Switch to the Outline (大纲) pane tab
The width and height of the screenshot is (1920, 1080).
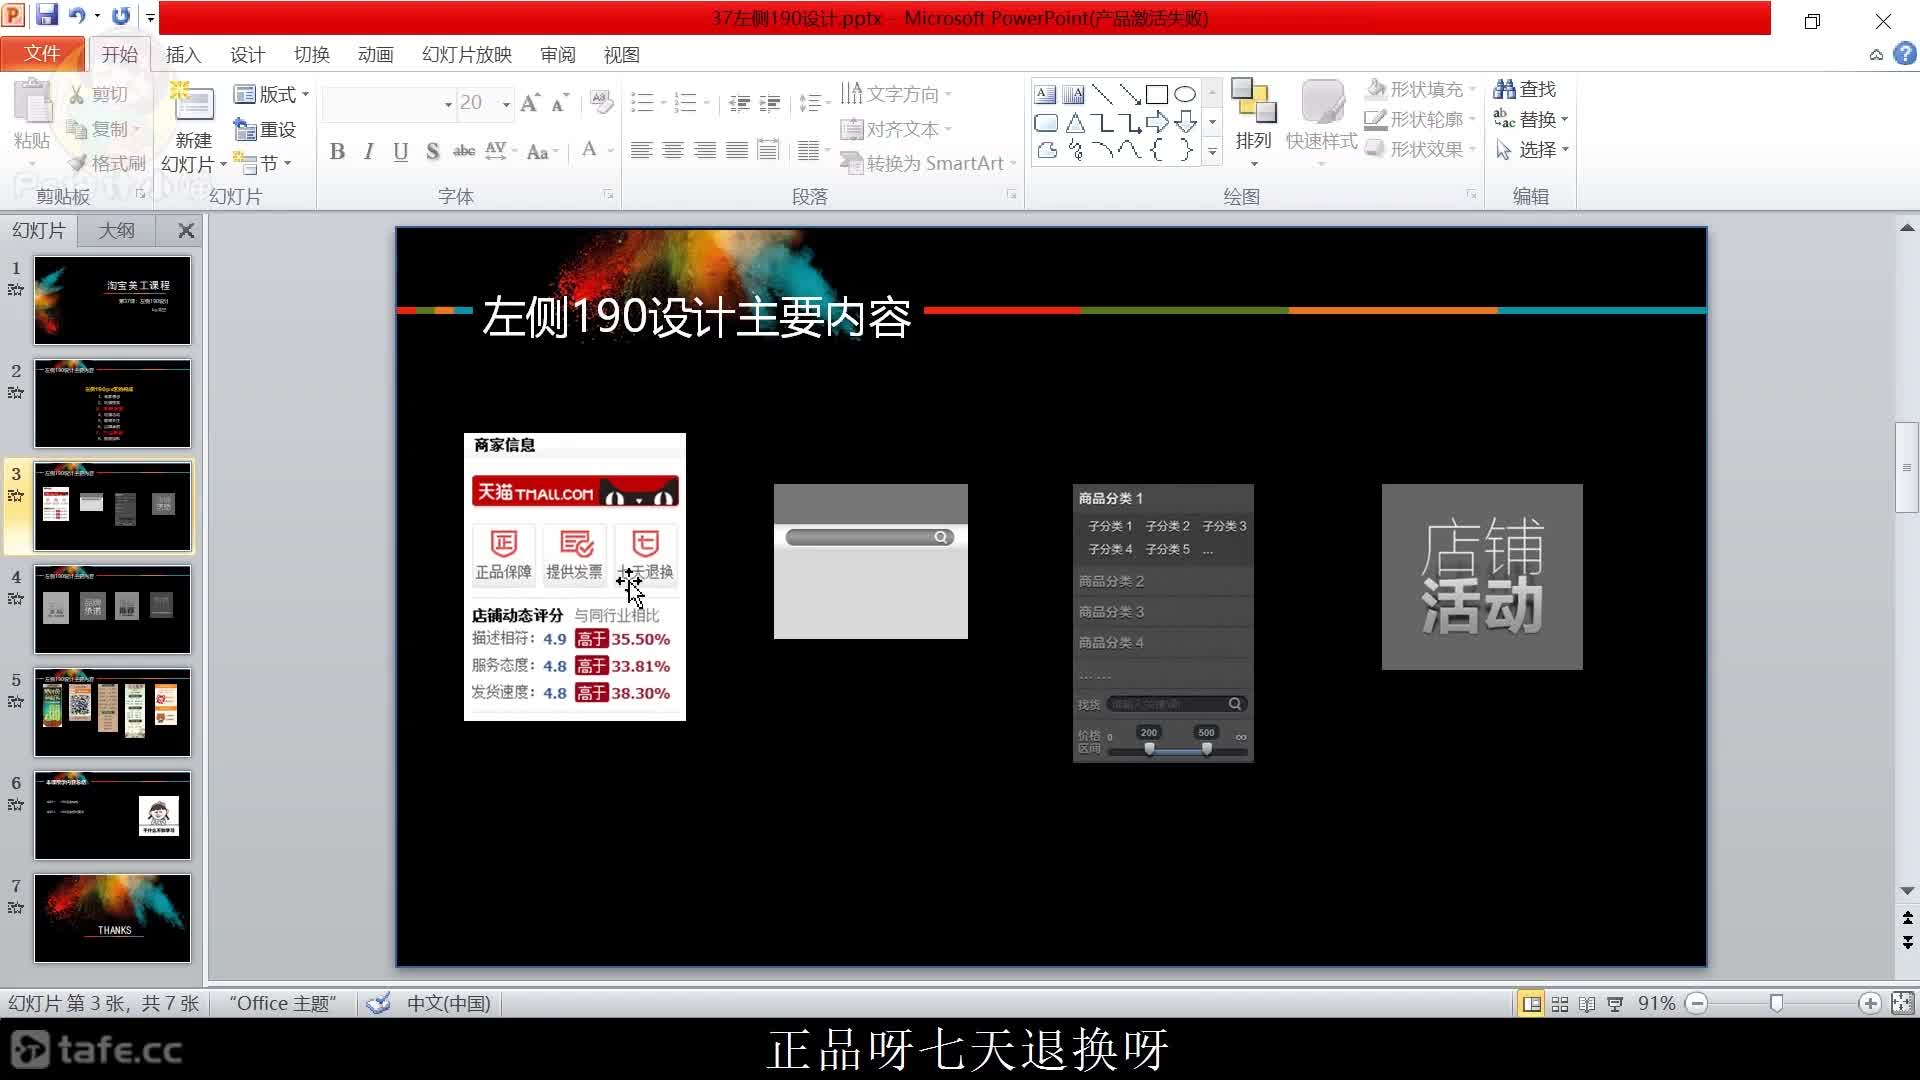[x=117, y=230]
